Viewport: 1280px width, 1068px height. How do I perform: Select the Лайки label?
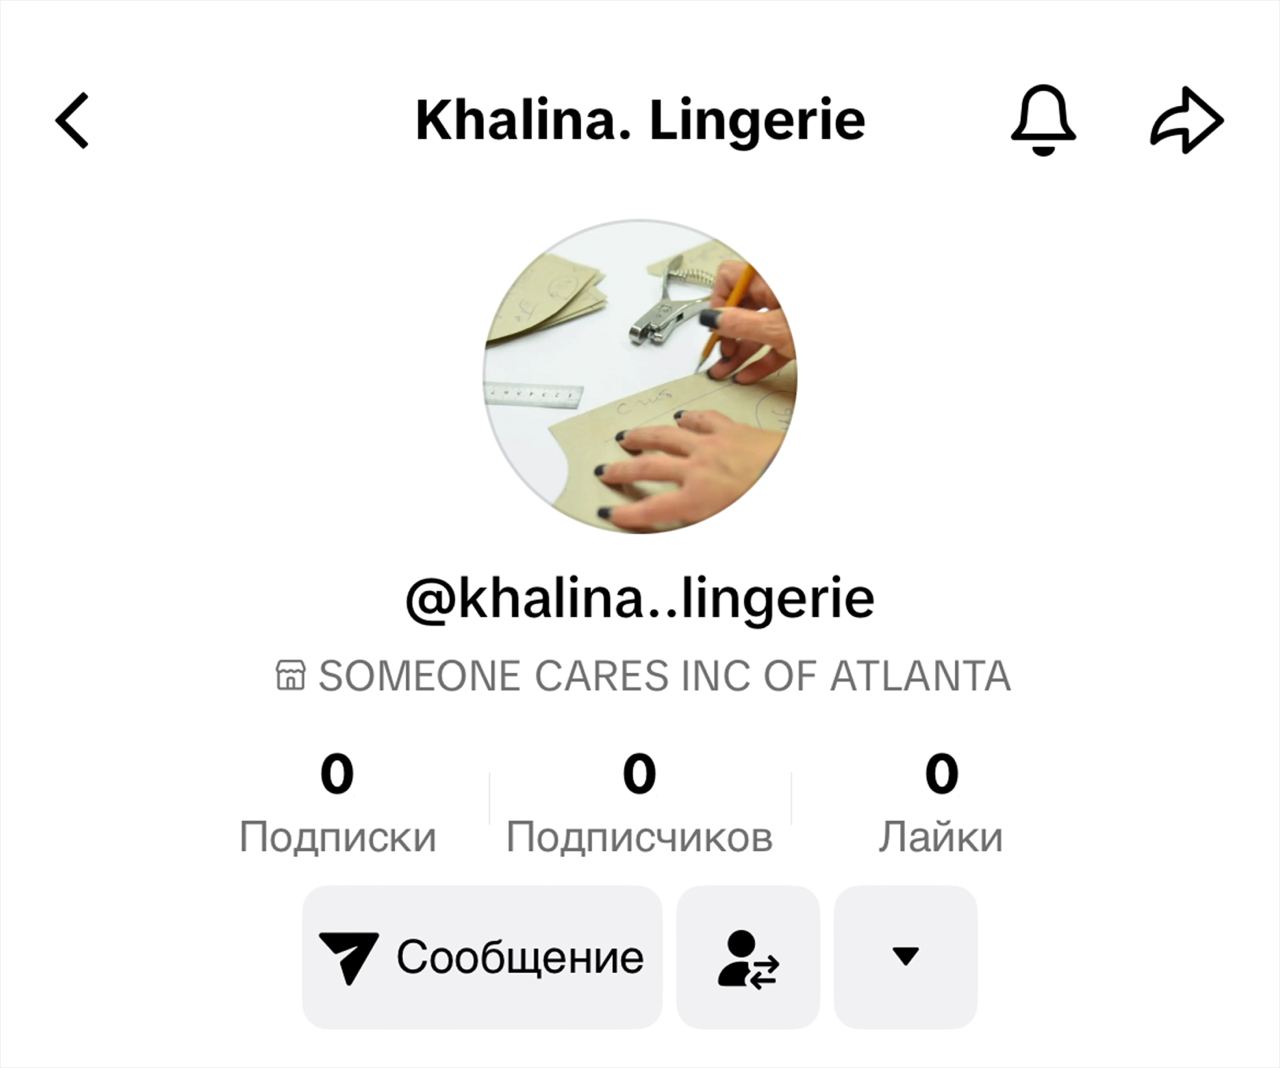[x=940, y=837]
